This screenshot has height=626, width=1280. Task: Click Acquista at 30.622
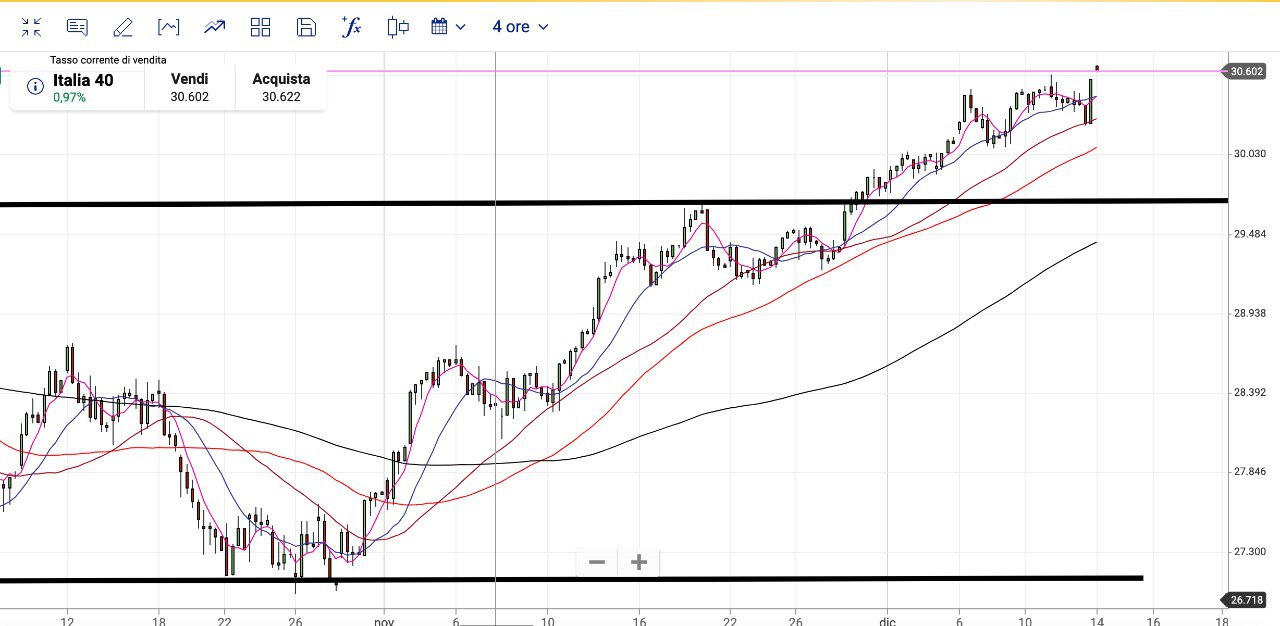pos(281,88)
